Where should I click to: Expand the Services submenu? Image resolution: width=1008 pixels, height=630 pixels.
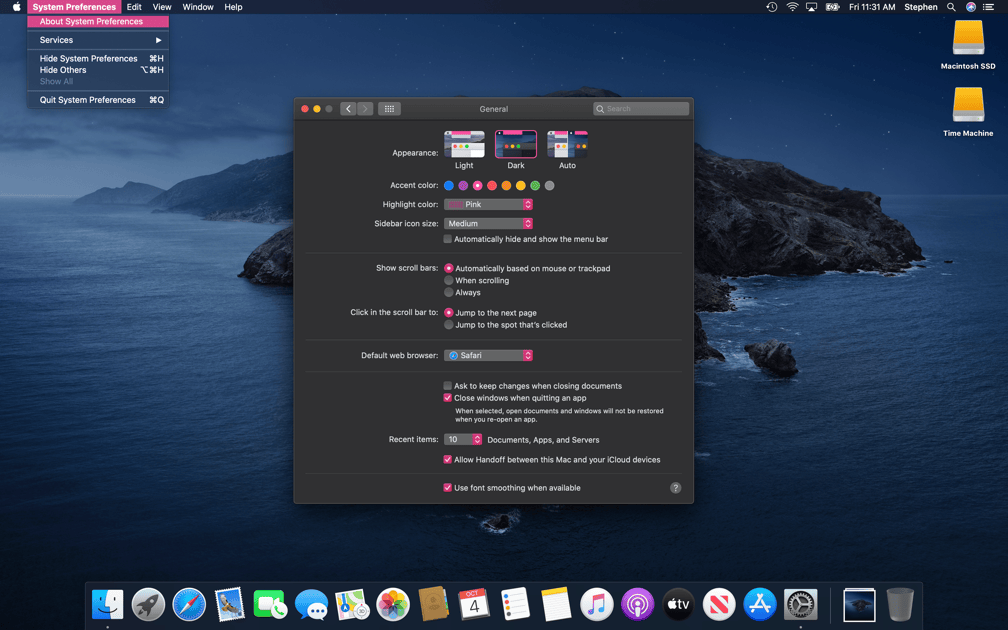point(98,40)
